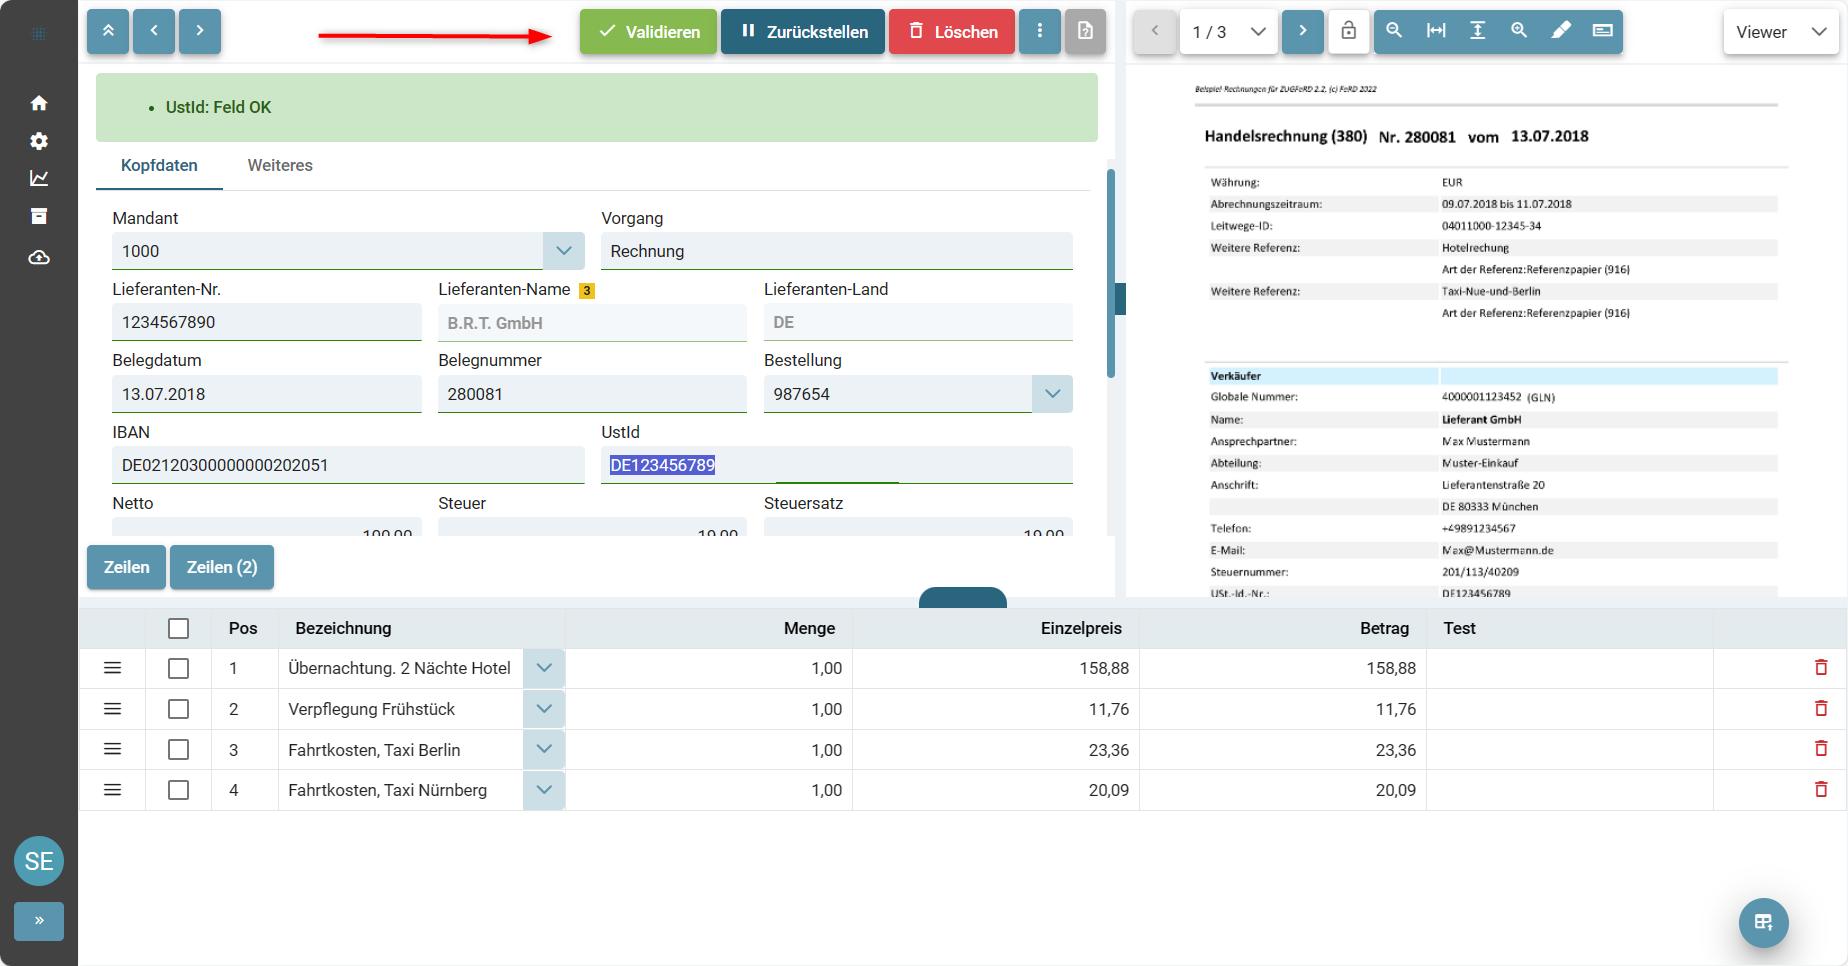Expand dropdown for Taxi Berlin description
Image resolution: width=1848 pixels, height=966 pixels.
(x=544, y=749)
